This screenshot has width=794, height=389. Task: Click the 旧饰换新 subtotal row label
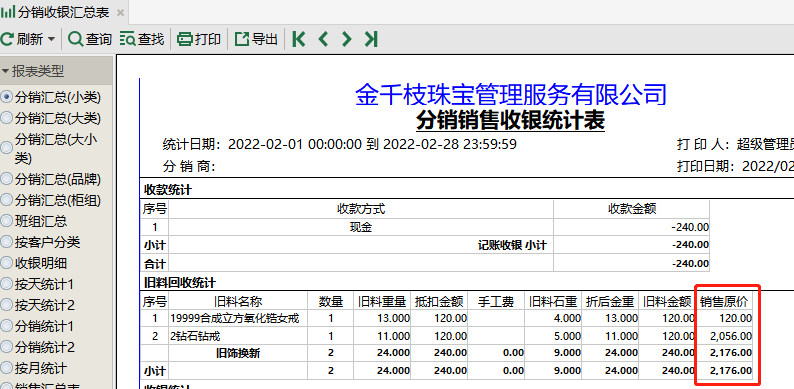238,353
